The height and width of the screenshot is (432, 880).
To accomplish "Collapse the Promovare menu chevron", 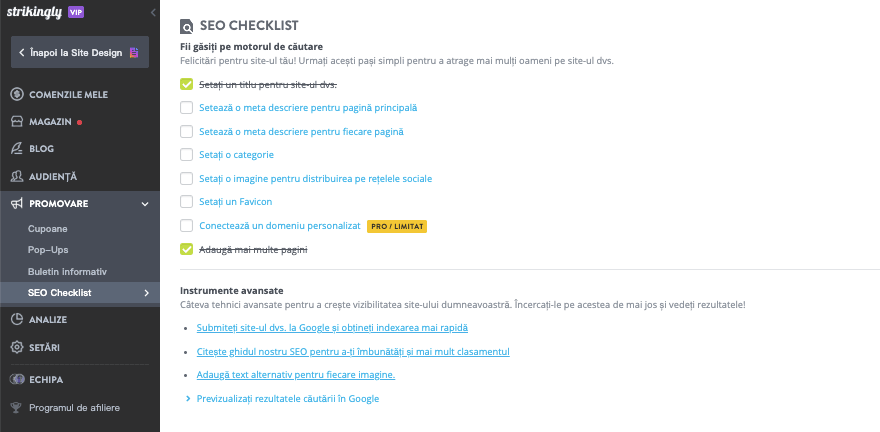I will coord(146,204).
